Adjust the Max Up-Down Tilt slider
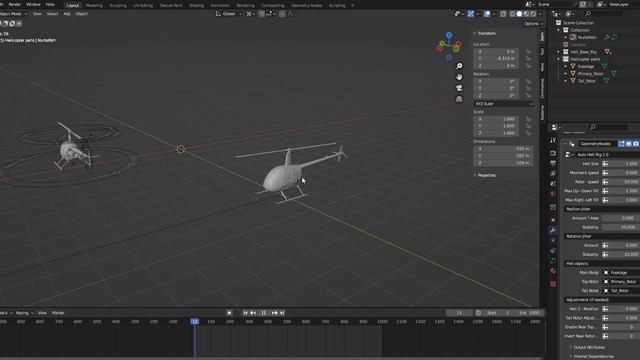This screenshot has height=360, width=640. point(624,191)
